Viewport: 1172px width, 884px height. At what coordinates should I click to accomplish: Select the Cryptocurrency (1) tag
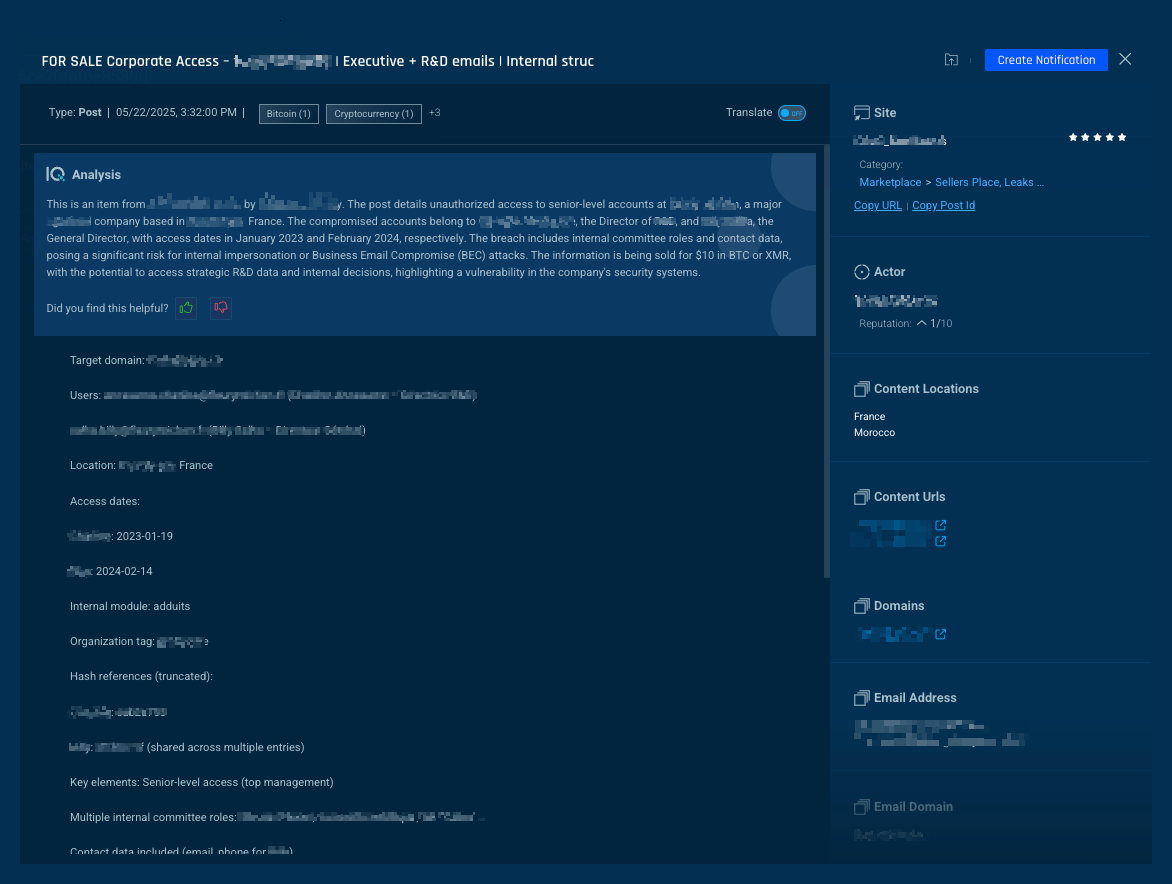pos(373,114)
